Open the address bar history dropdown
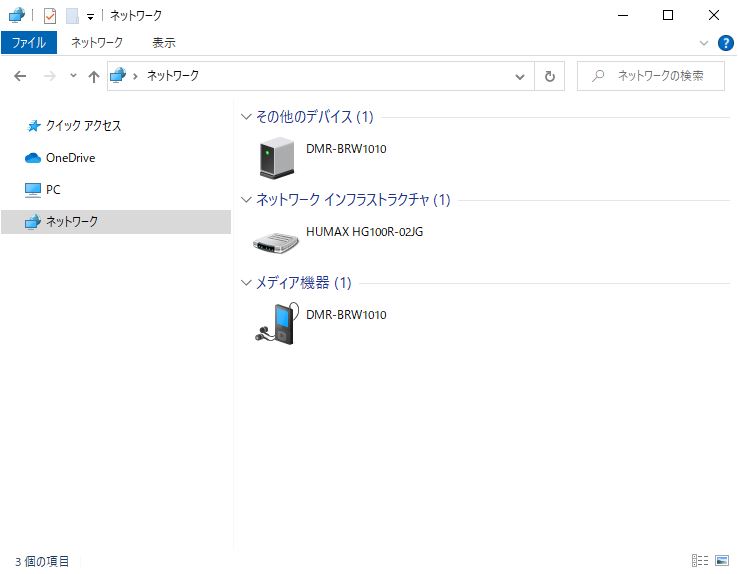 pyautogui.click(x=520, y=76)
